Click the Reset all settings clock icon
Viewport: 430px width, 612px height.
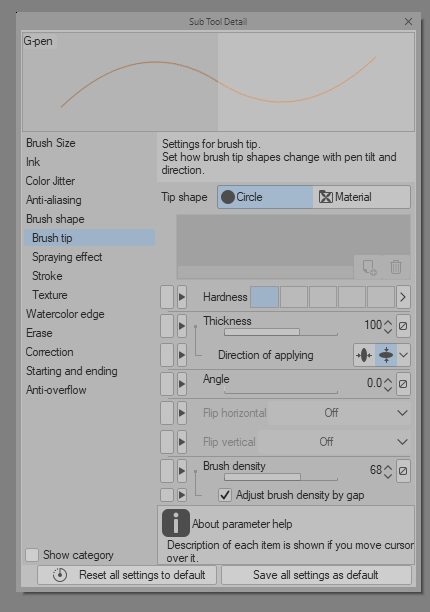[60, 575]
